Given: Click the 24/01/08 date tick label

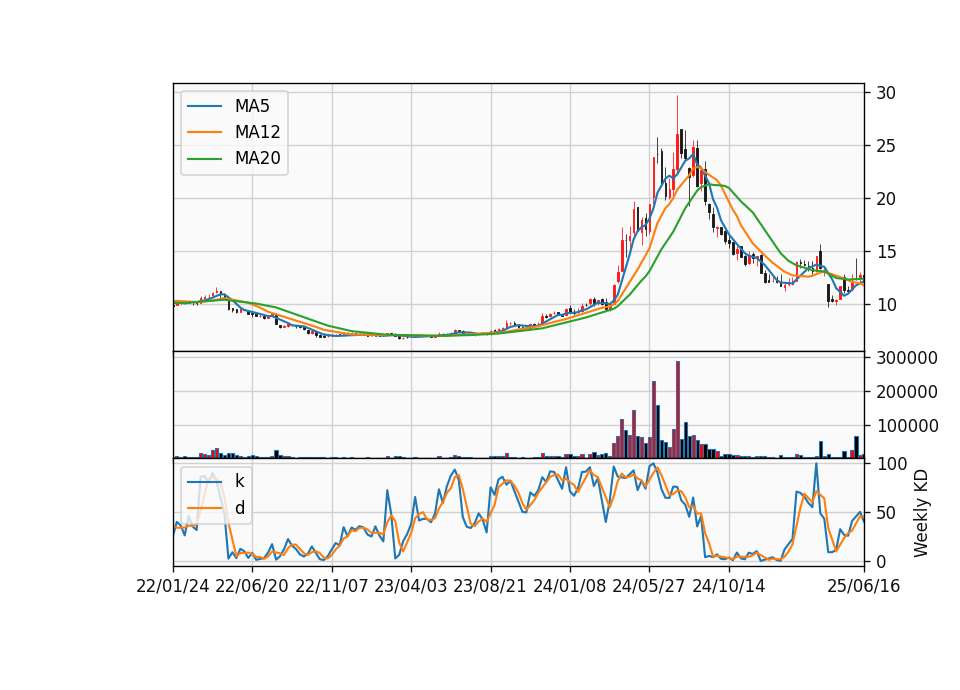Looking at the screenshot, I should click(x=570, y=586).
